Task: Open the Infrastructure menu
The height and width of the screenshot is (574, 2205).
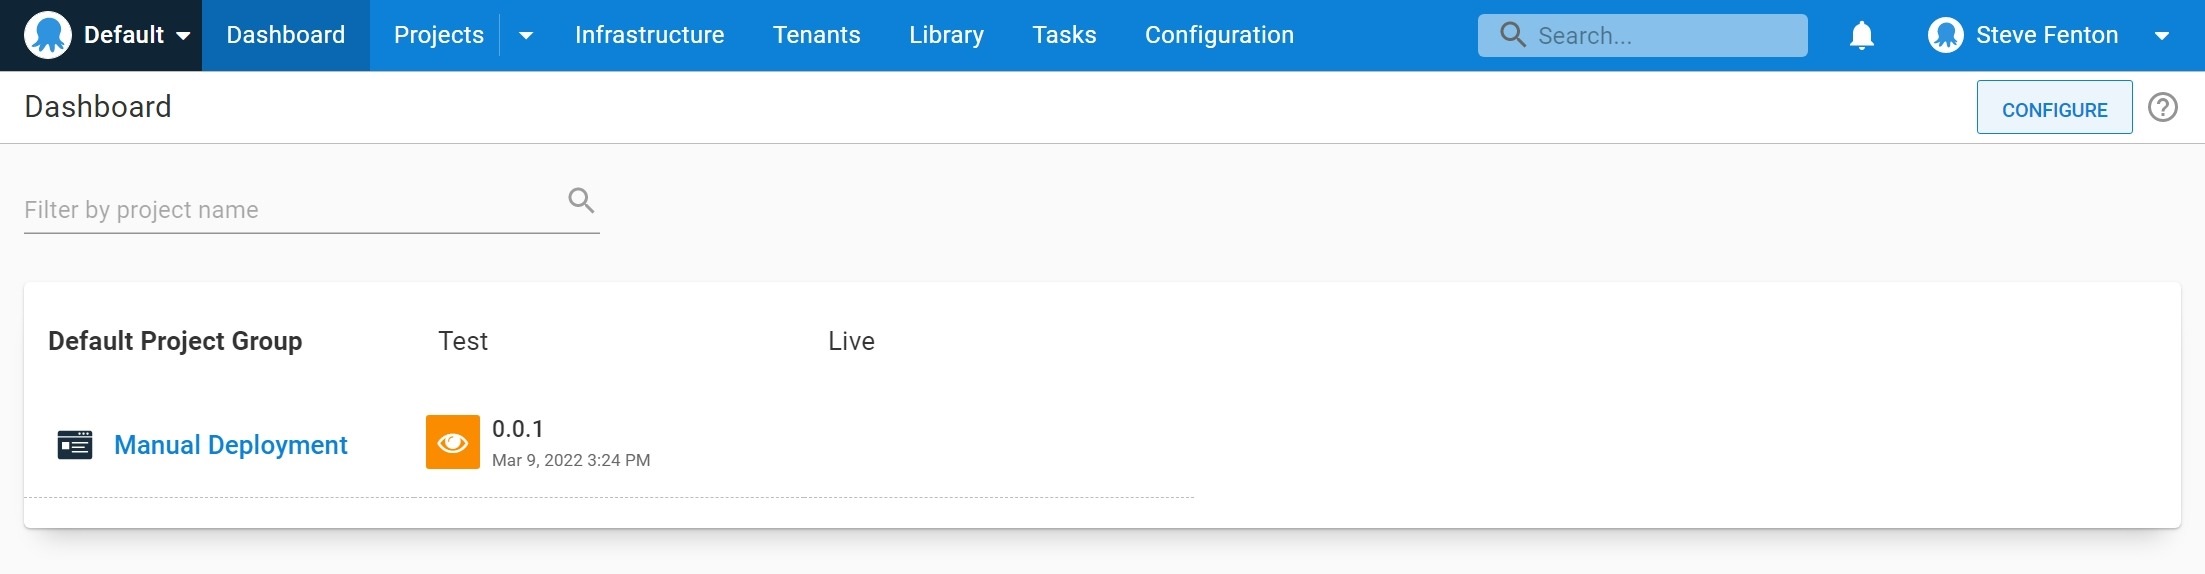Action: [649, 35]
